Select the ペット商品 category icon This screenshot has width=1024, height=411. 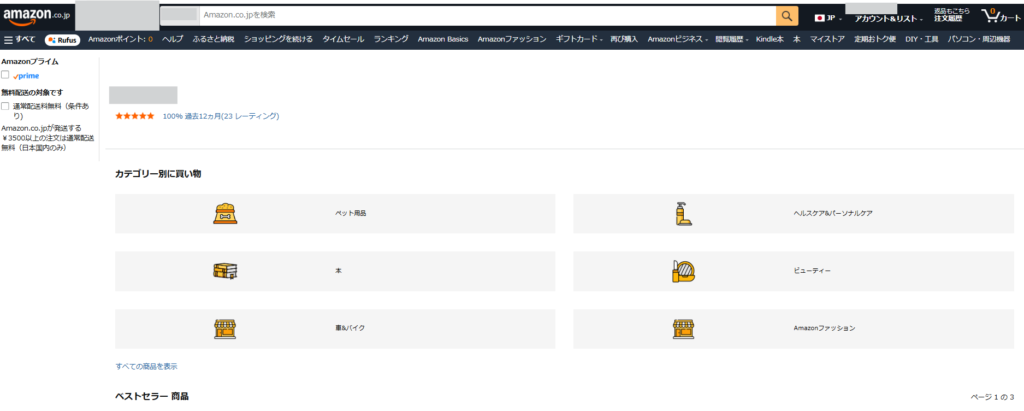point(224,213)
